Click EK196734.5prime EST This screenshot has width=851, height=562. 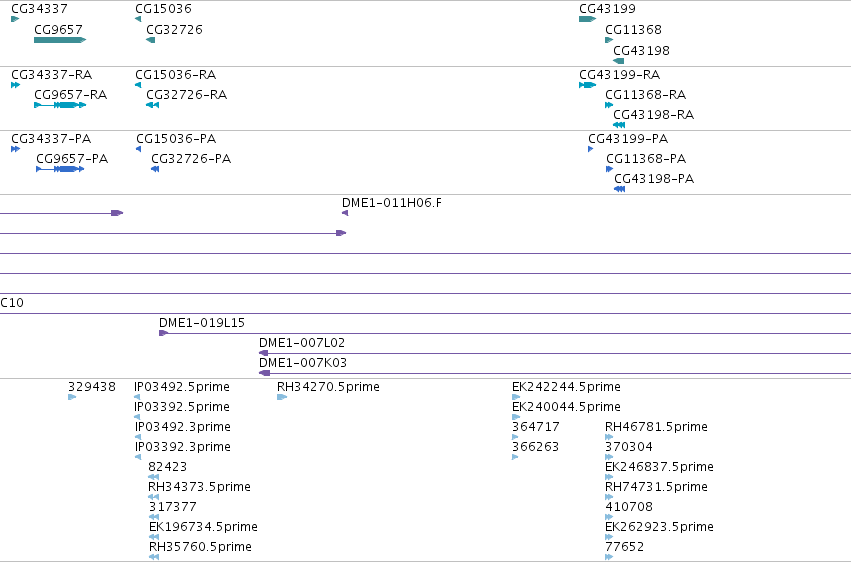point(203,527)
